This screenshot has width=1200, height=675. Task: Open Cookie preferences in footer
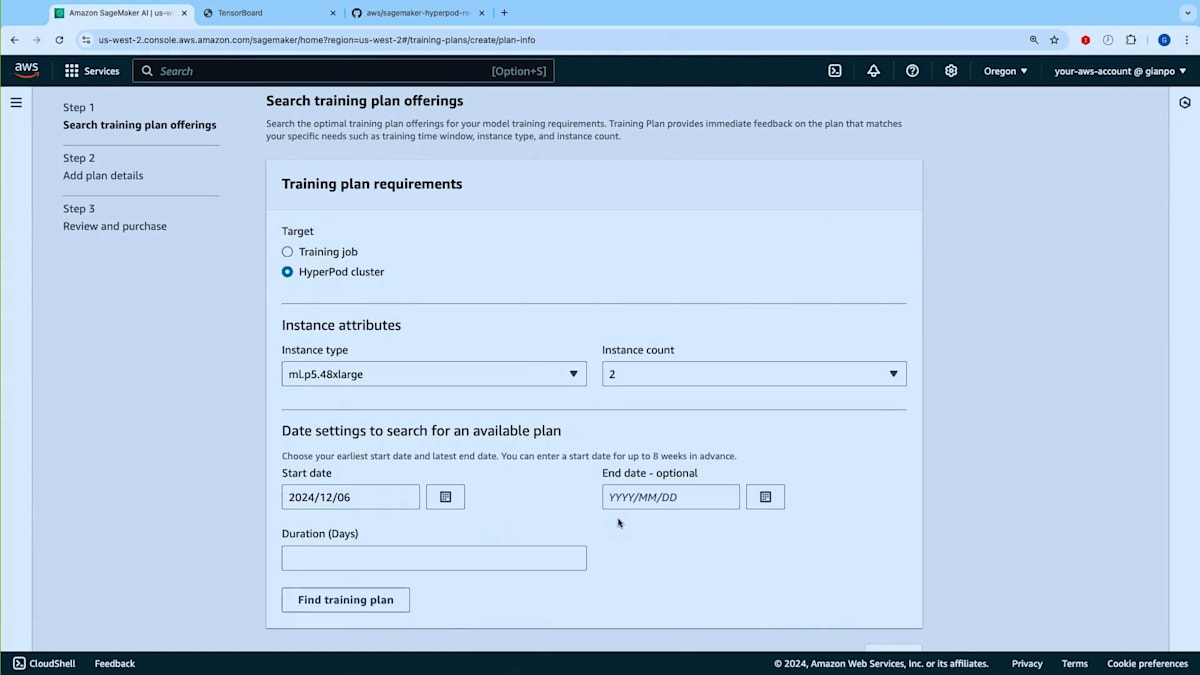1147,663
